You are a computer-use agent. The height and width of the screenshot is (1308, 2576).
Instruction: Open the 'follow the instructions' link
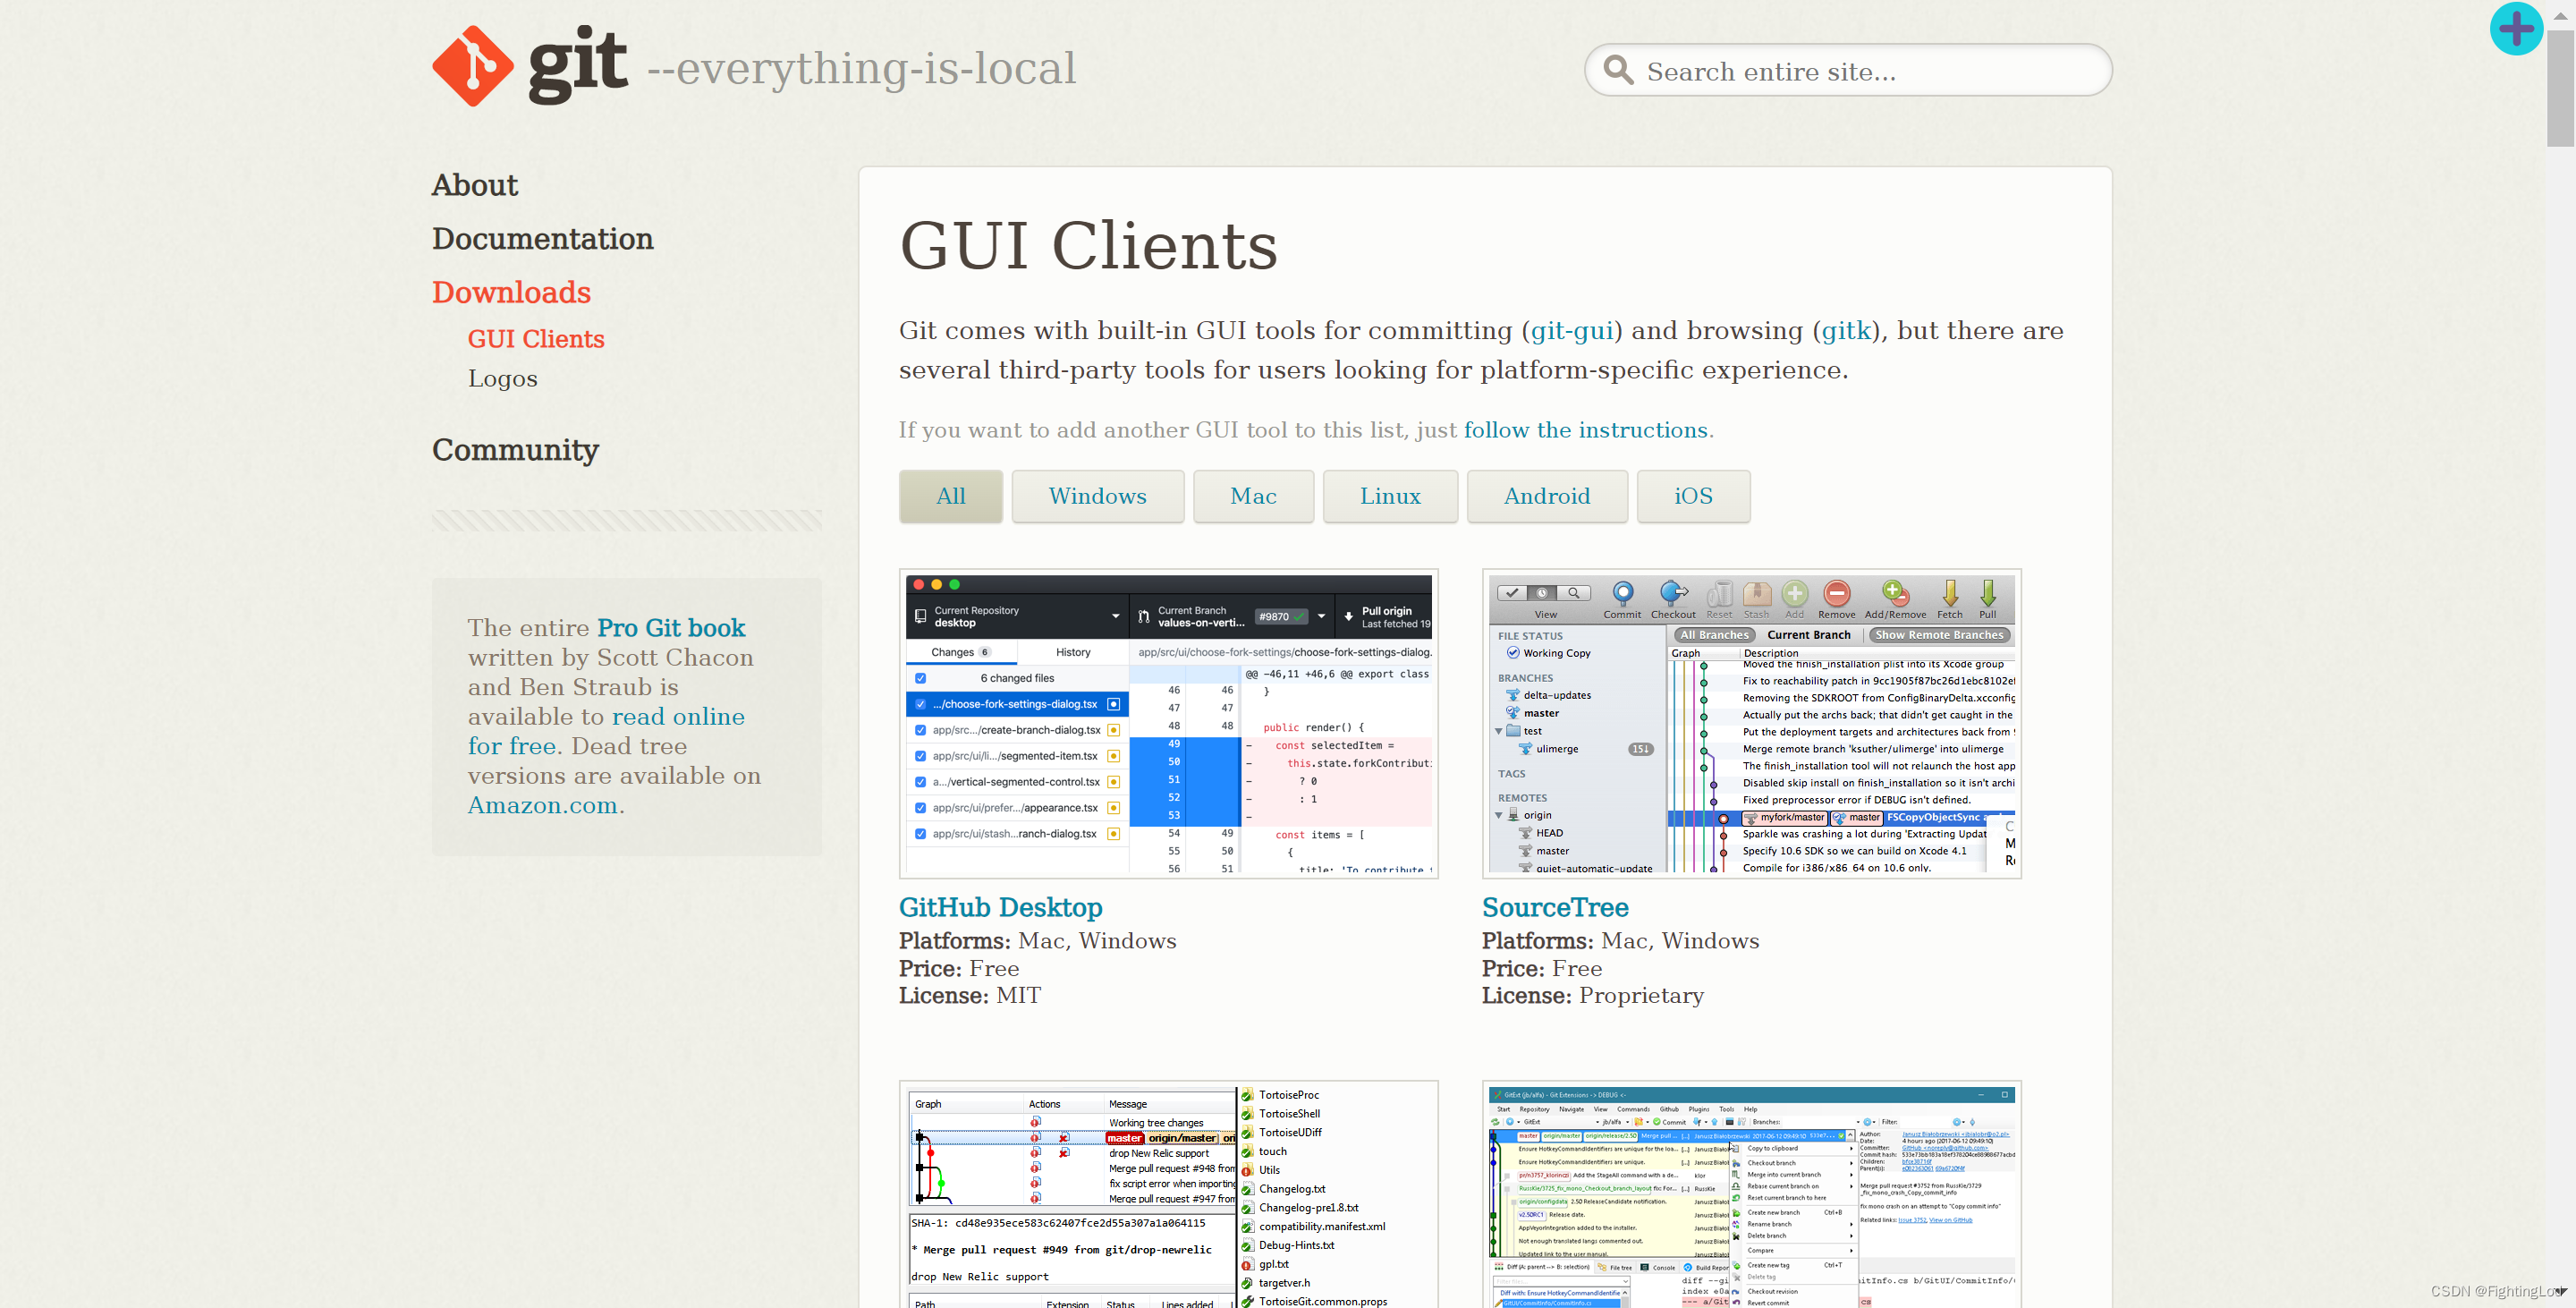(x=1586, y=430)
